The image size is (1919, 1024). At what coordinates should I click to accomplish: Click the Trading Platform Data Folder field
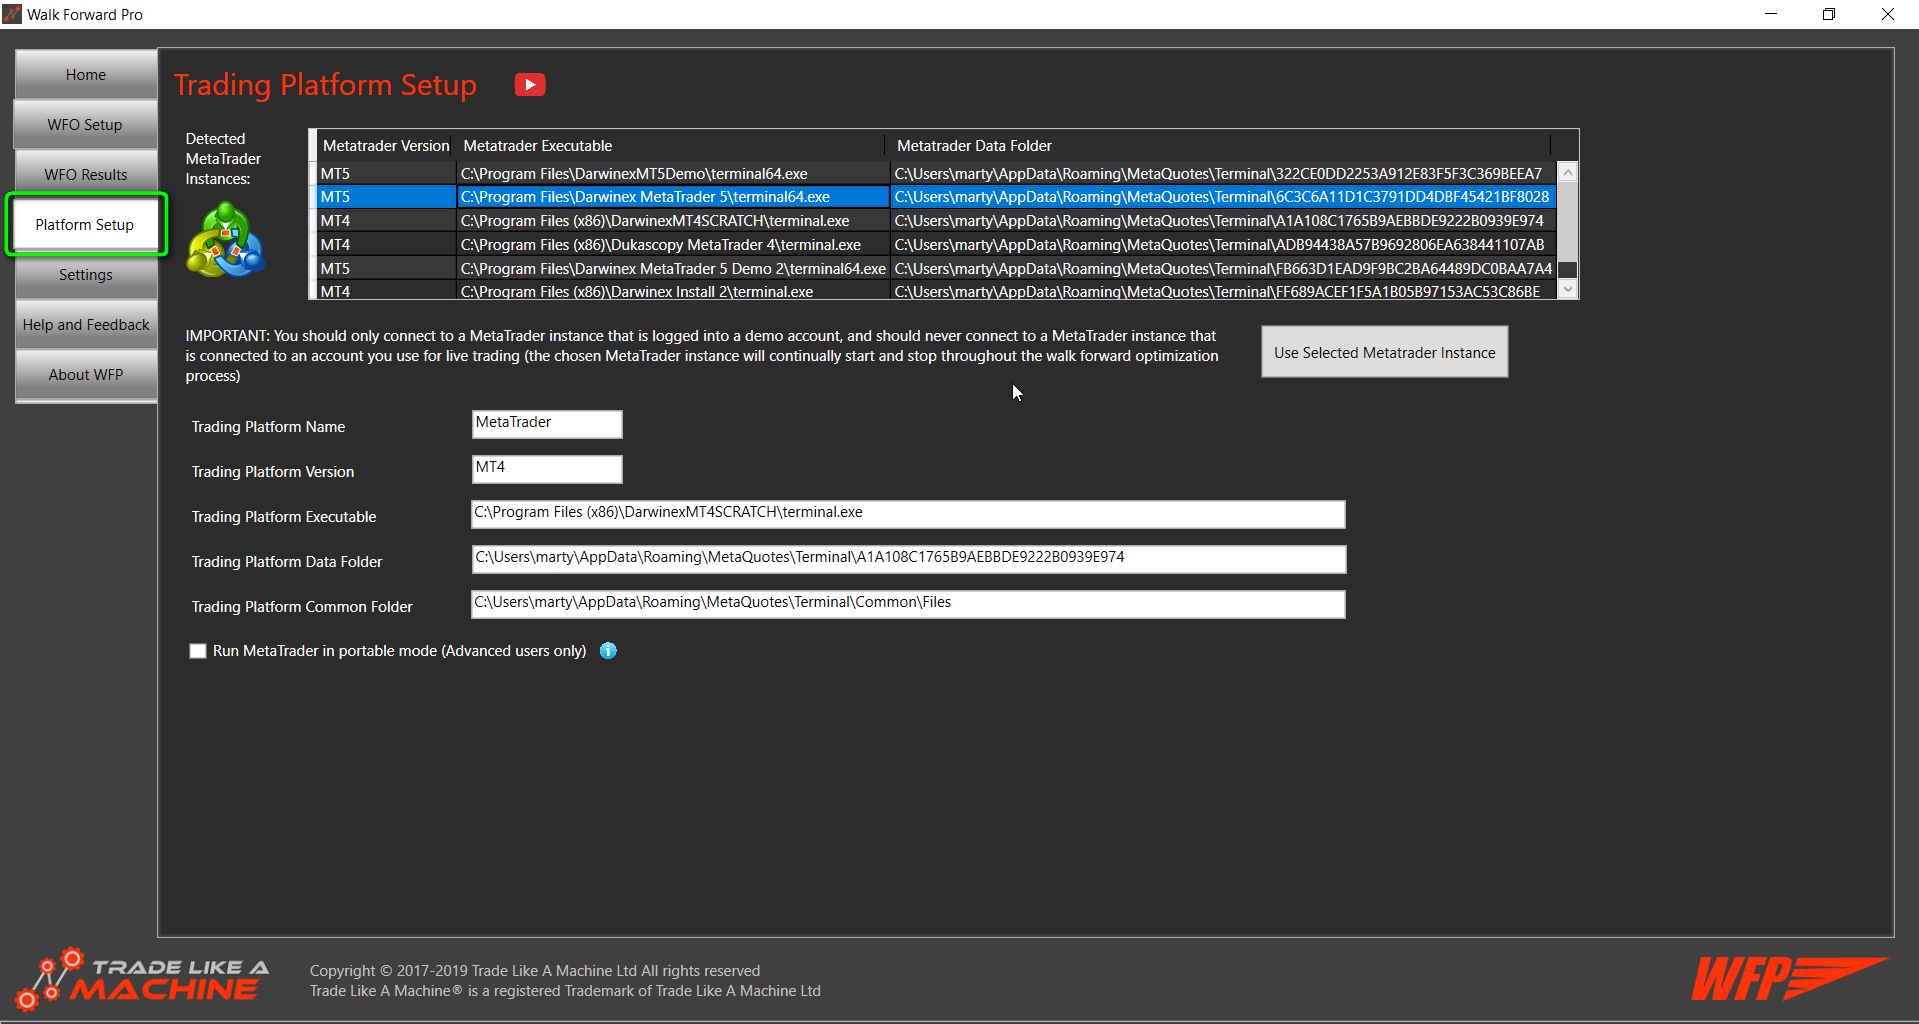point(908,559)
